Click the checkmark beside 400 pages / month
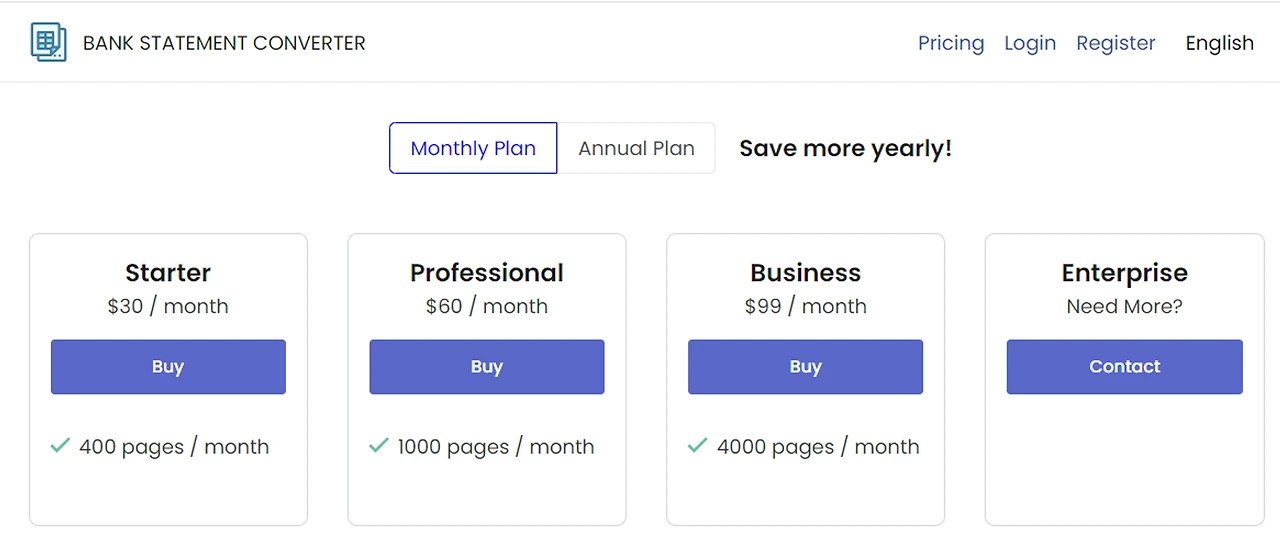This screenshot has width=1280, height=539. pyautogui.click(x=60, y=445)
